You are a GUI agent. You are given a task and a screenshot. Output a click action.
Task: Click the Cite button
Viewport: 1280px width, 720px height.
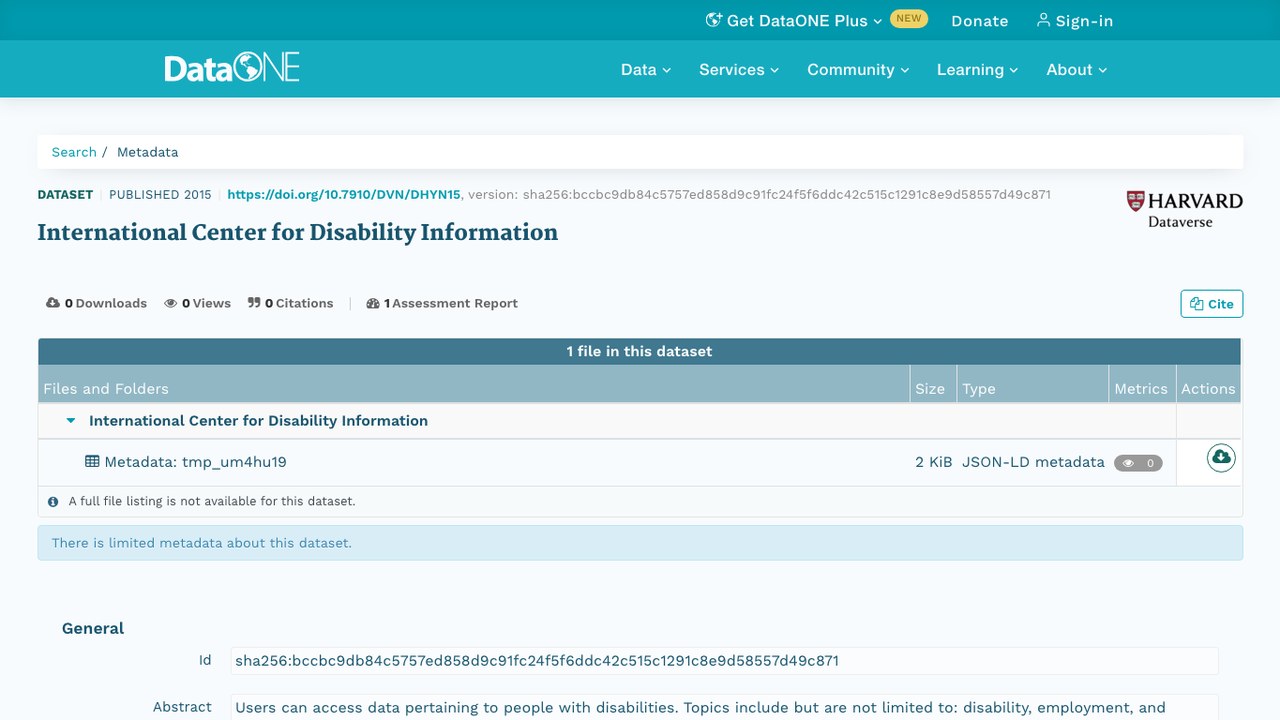click(x=1212, y=304)
